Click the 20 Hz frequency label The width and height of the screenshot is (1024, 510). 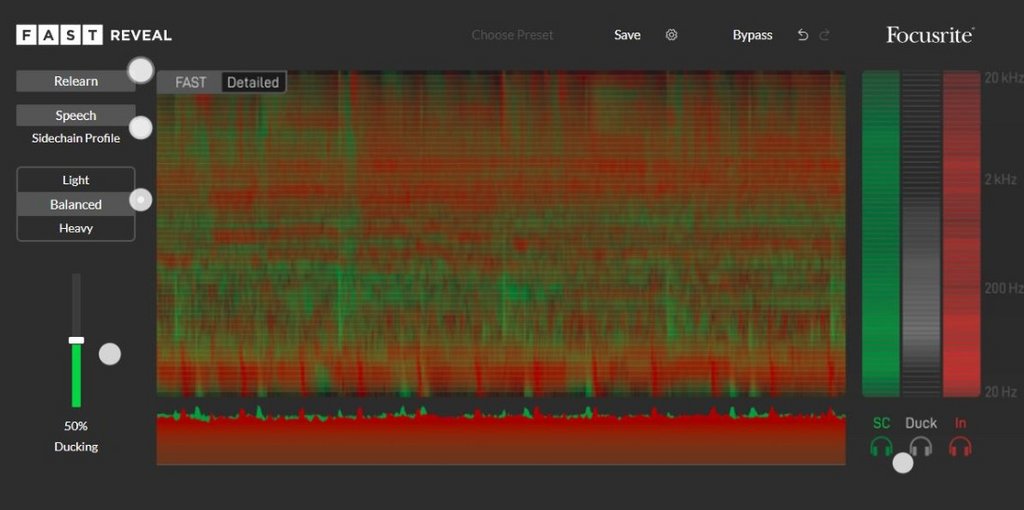(x=1001, y=392)
